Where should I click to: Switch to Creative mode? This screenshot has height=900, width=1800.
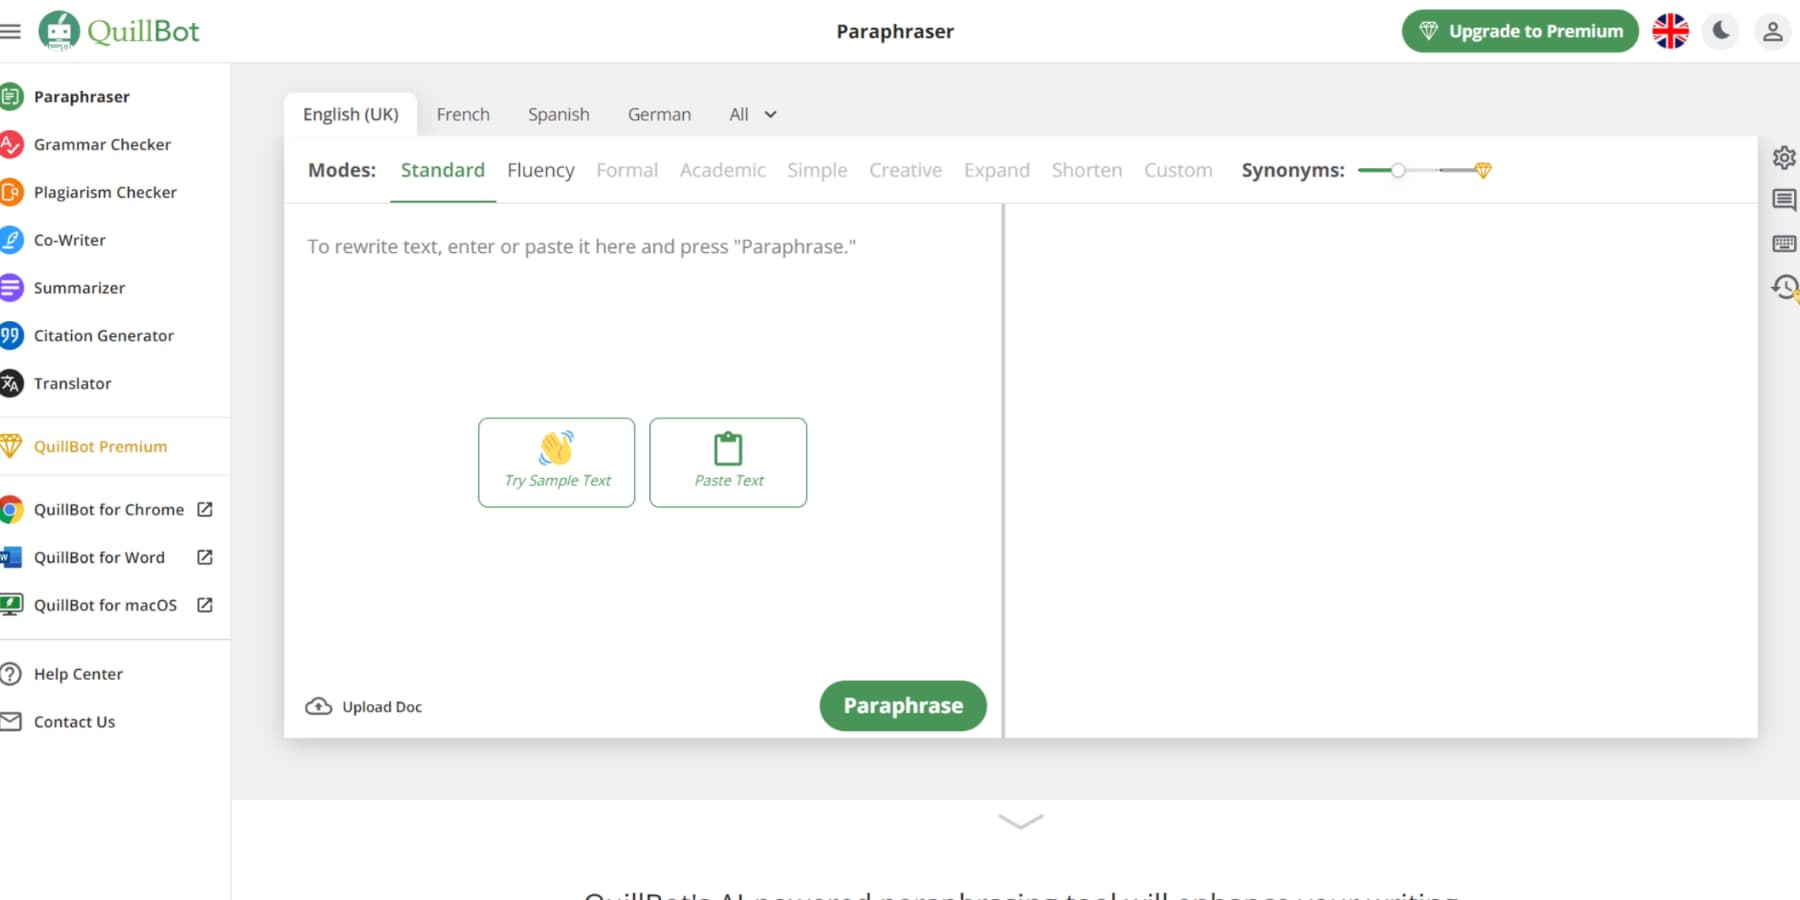coord(905,170)
